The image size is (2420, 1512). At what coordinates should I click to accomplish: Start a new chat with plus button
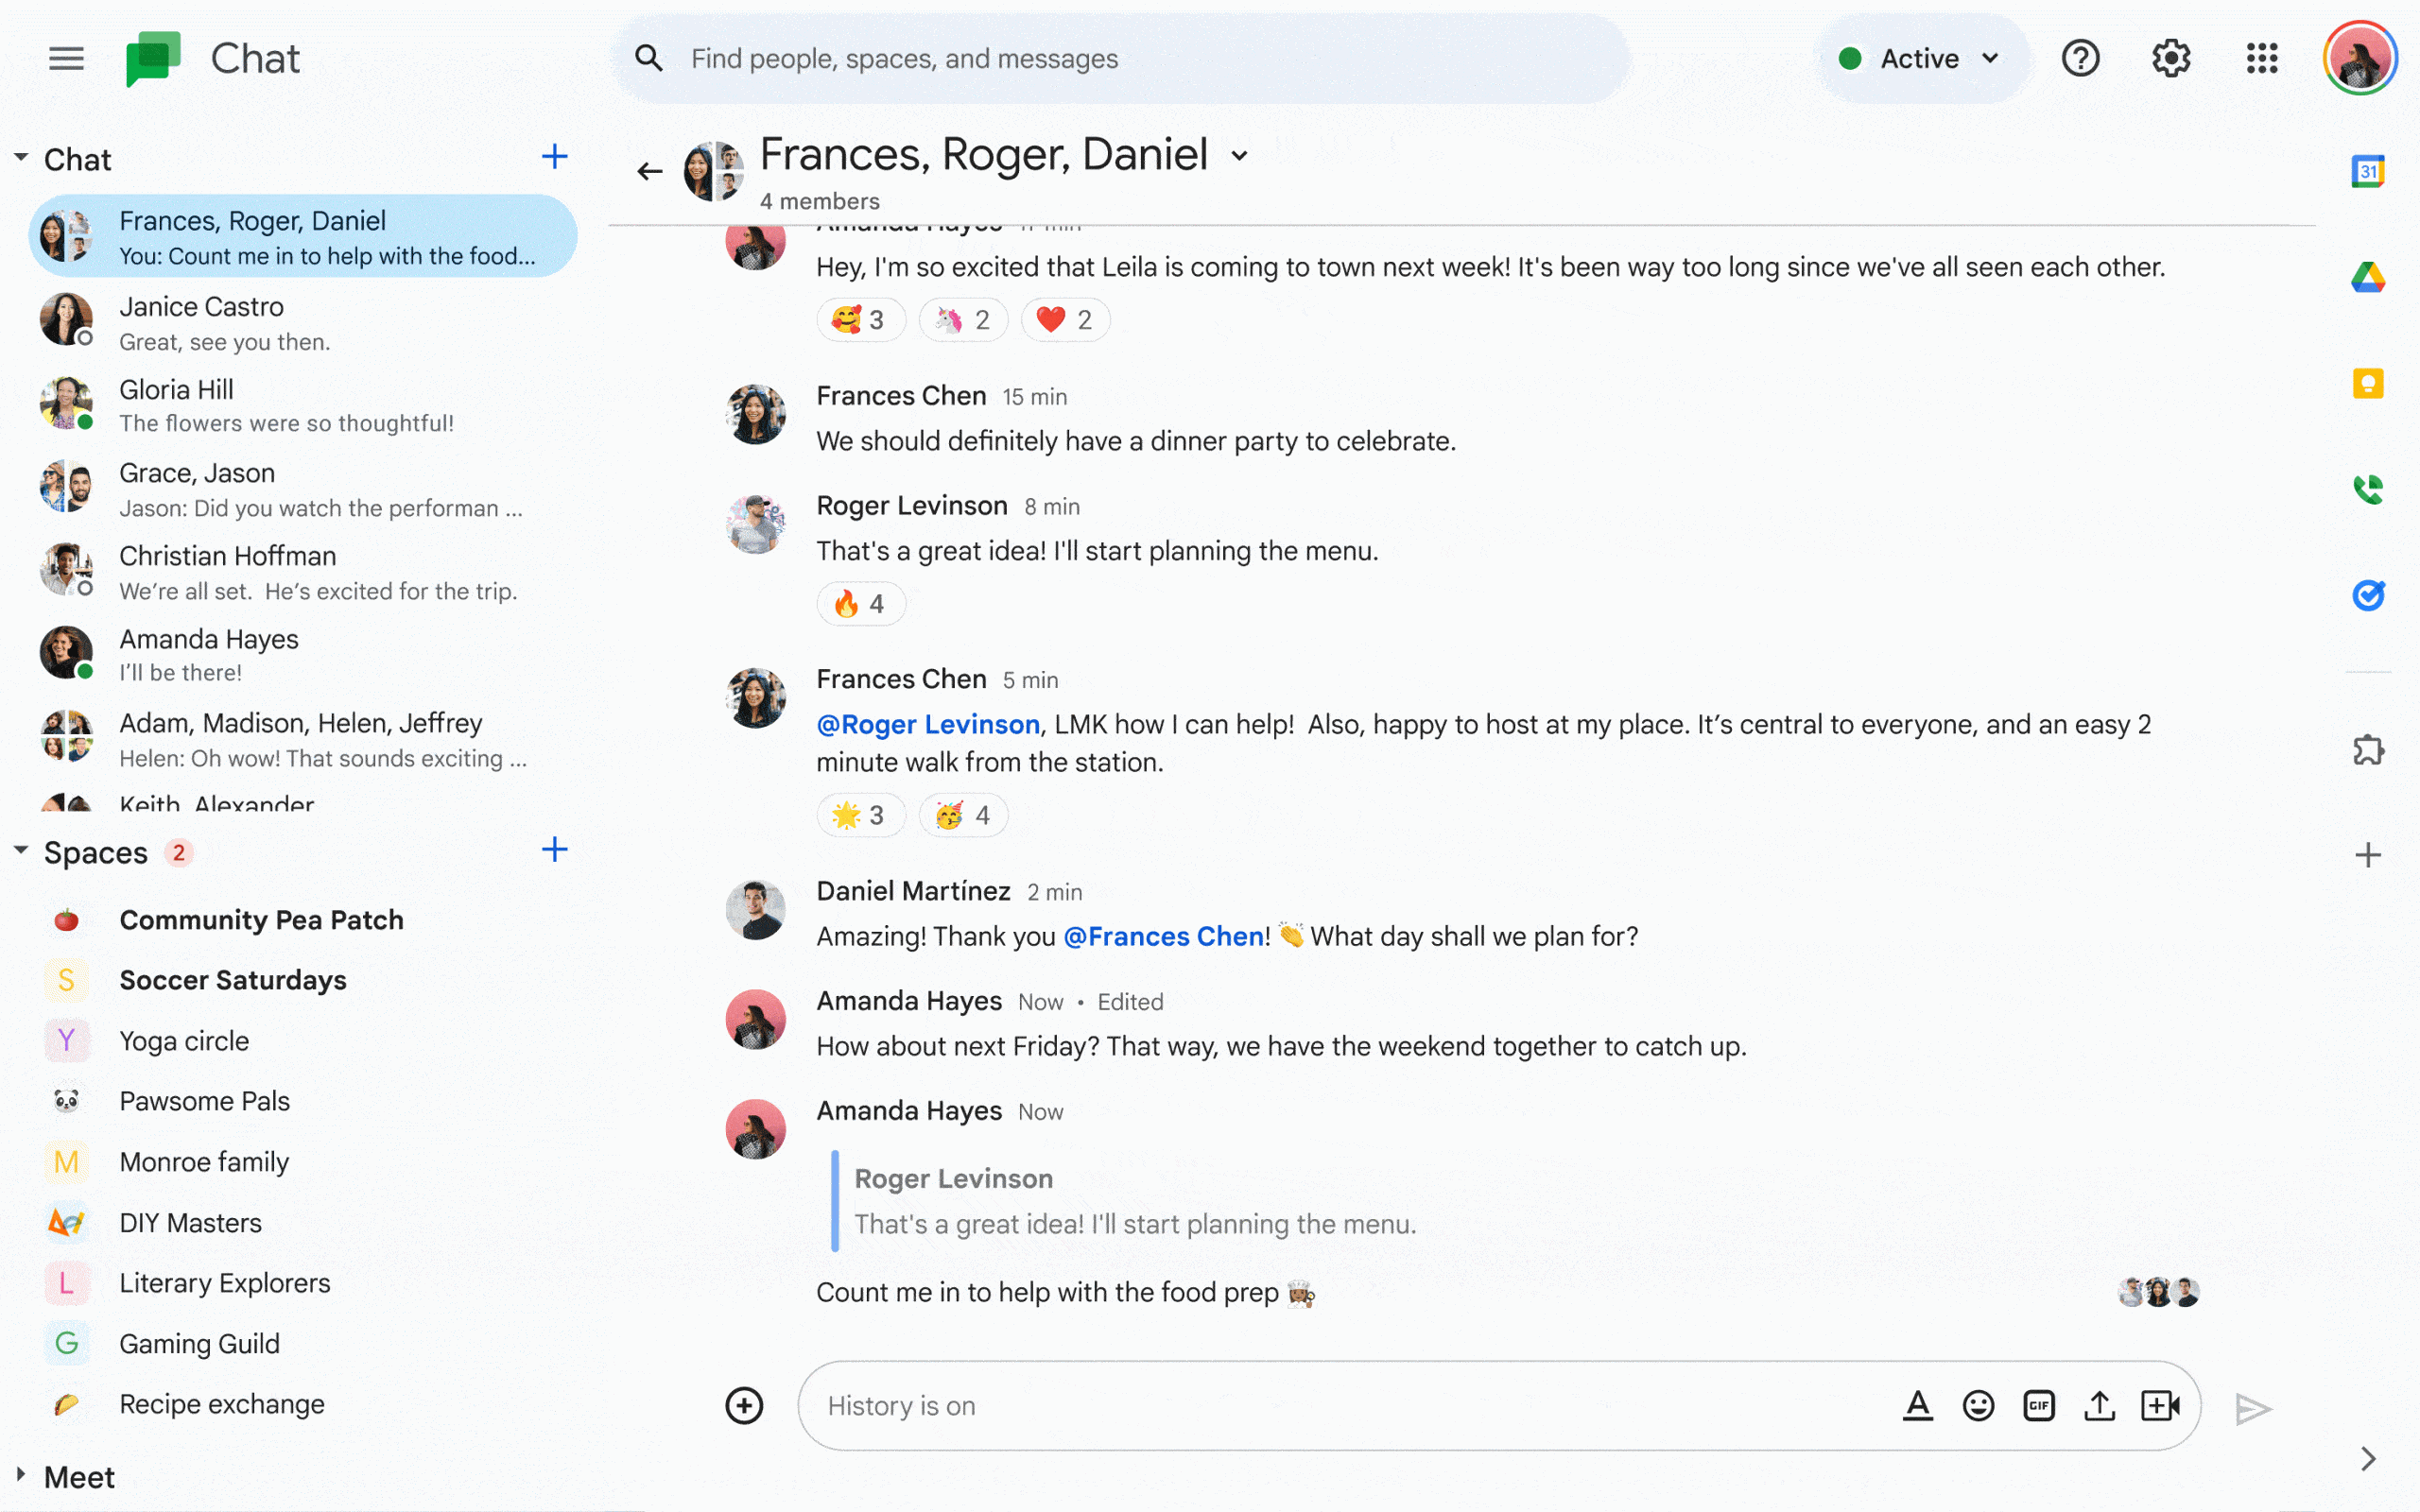click(554, 156)
